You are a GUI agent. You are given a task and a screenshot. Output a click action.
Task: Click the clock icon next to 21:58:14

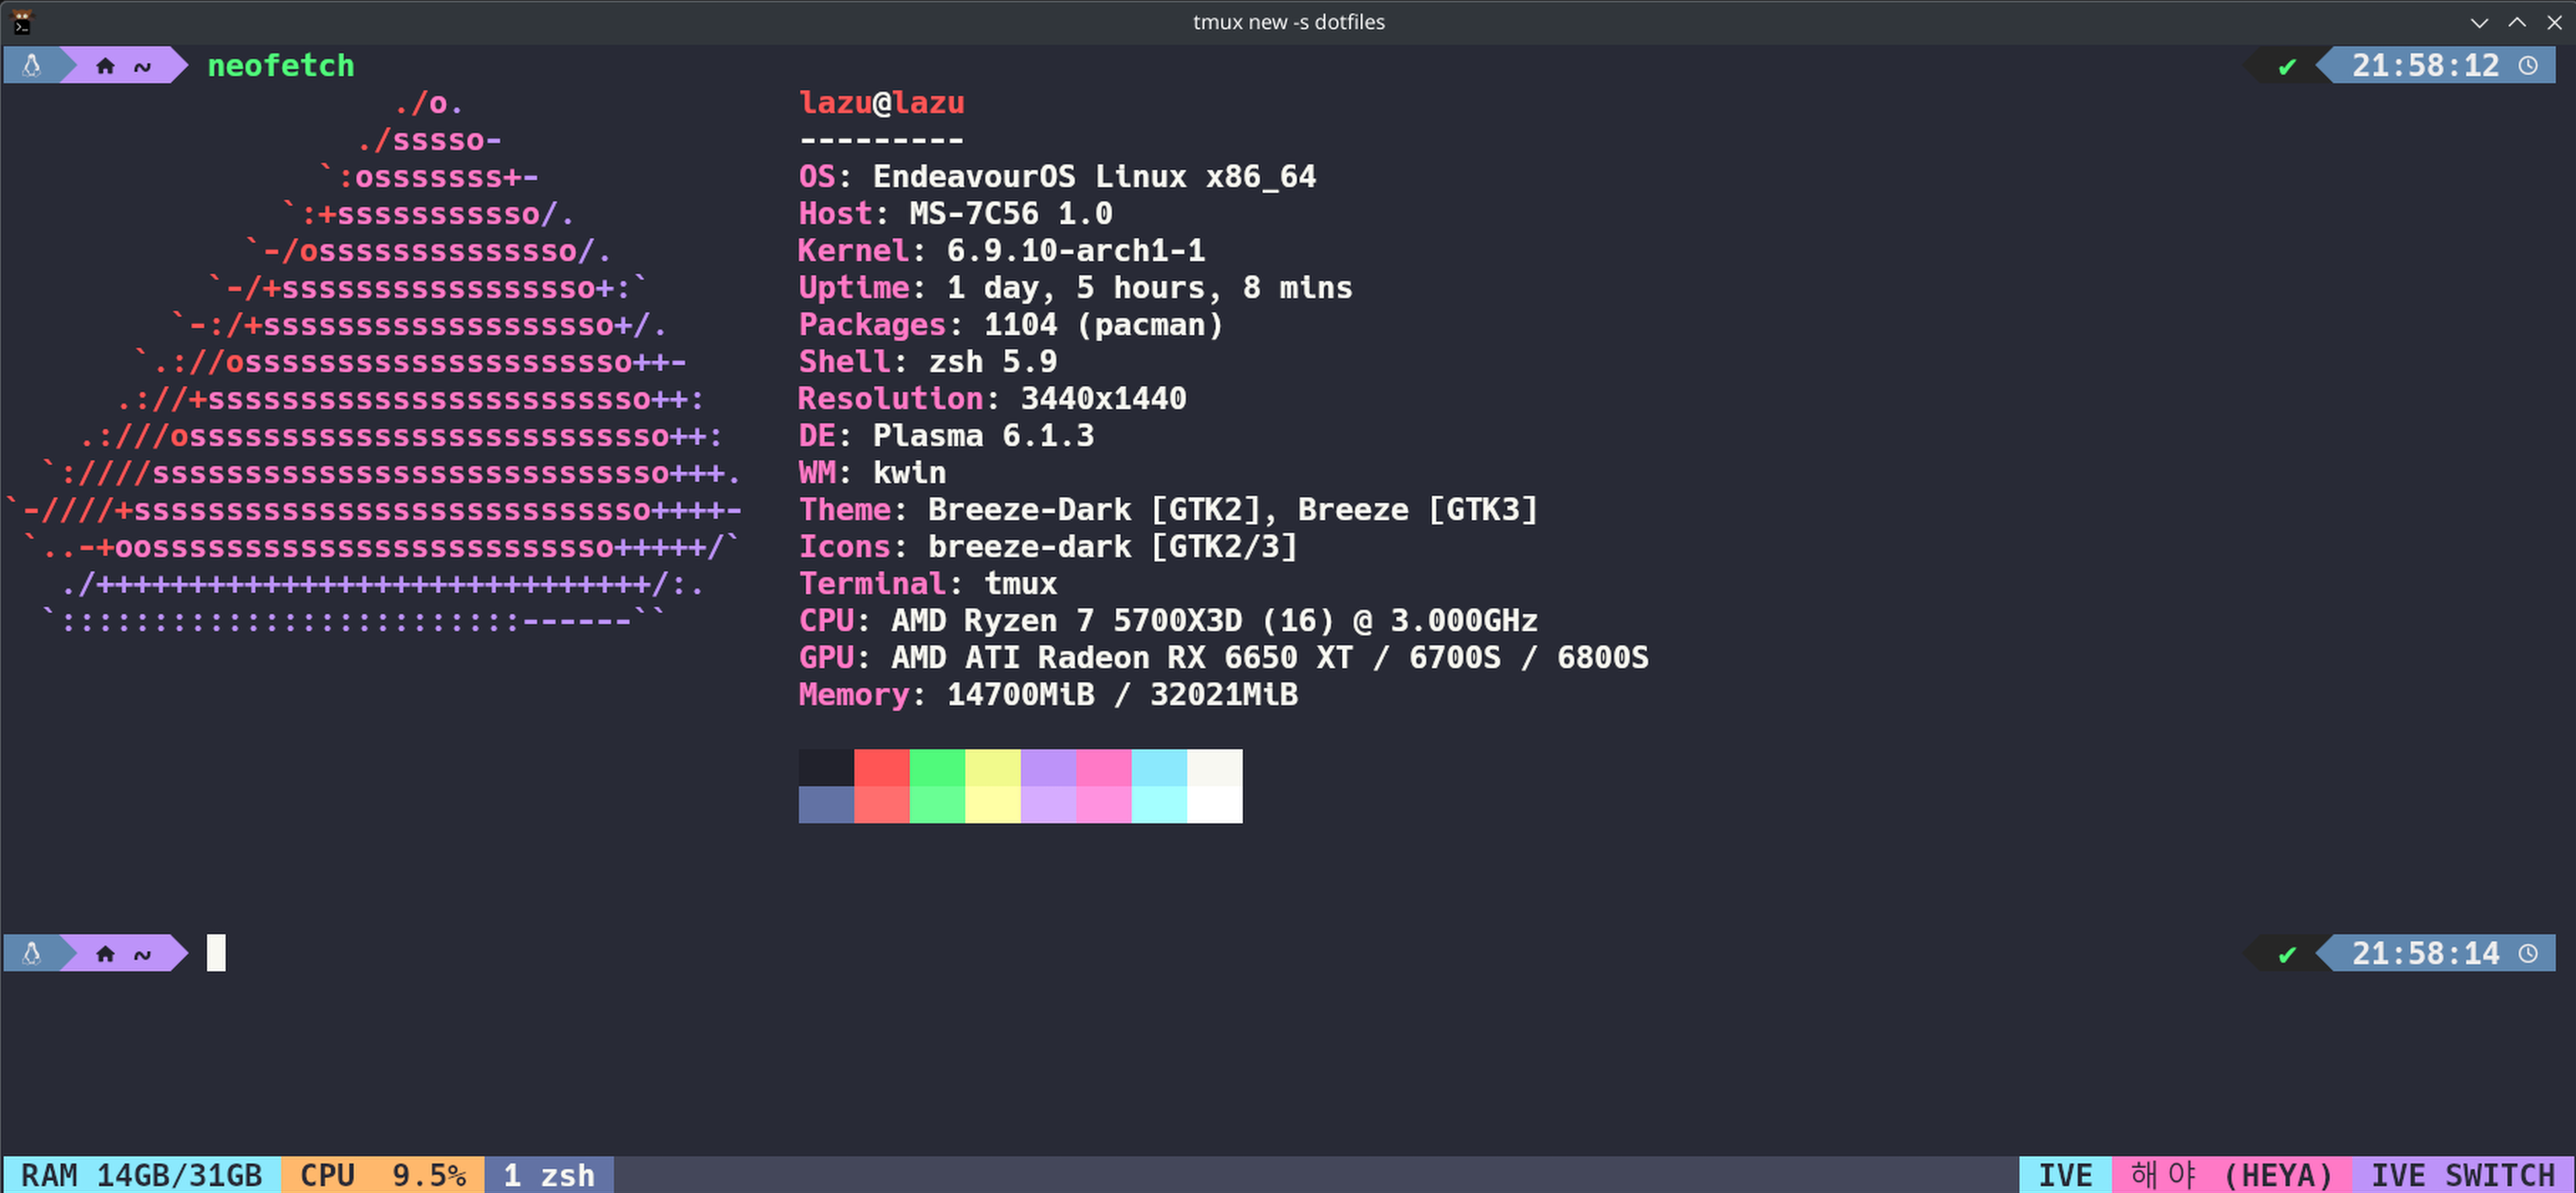pyautogui.click(x=2528, y=953)
